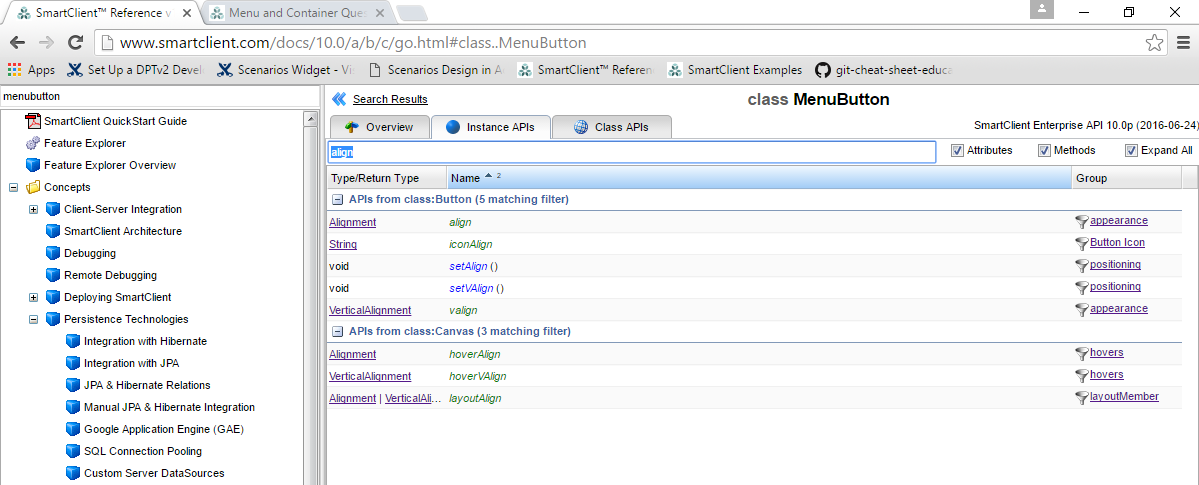The image size is (1199, 485).
Task: Open the String type link for iconAlign
Action: pos(343,245)
